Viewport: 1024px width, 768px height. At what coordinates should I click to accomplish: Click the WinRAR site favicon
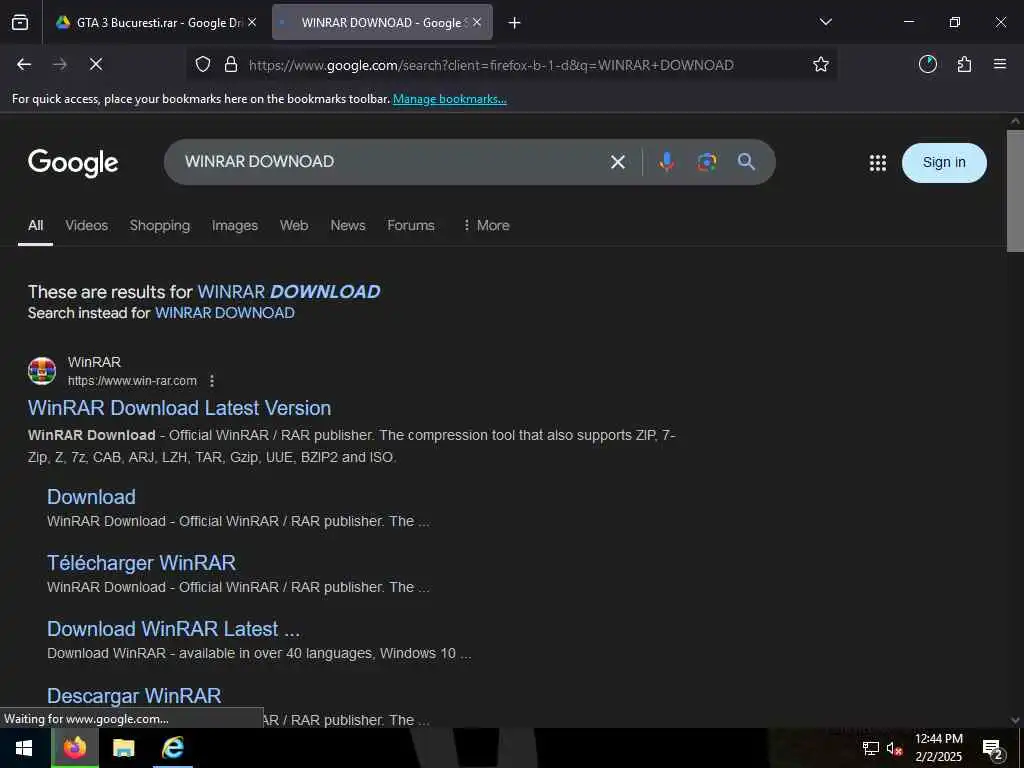coord(42,371)
